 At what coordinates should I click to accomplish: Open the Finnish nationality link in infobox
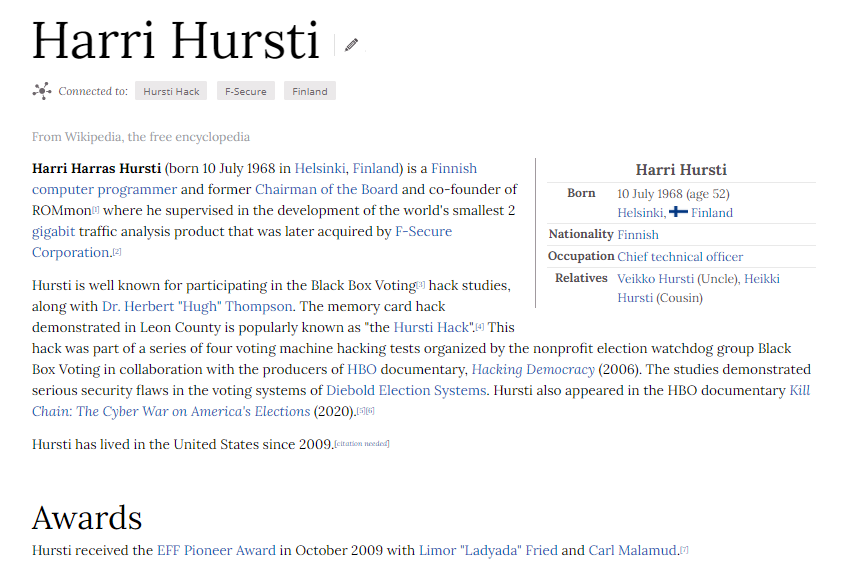click(638, 235)
